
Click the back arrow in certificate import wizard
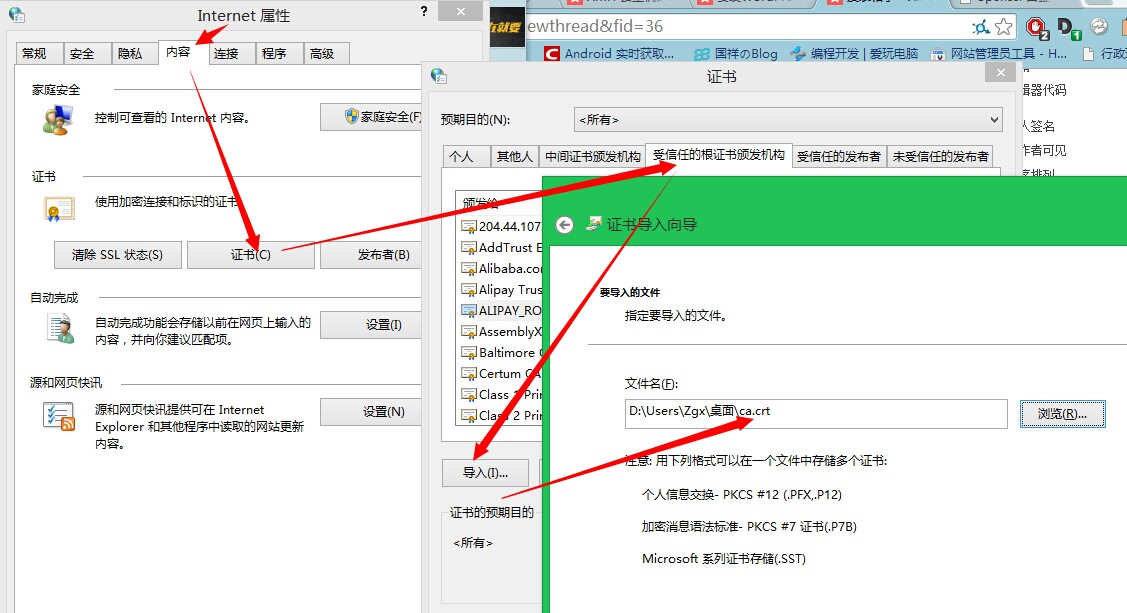[x=564, y=225]
